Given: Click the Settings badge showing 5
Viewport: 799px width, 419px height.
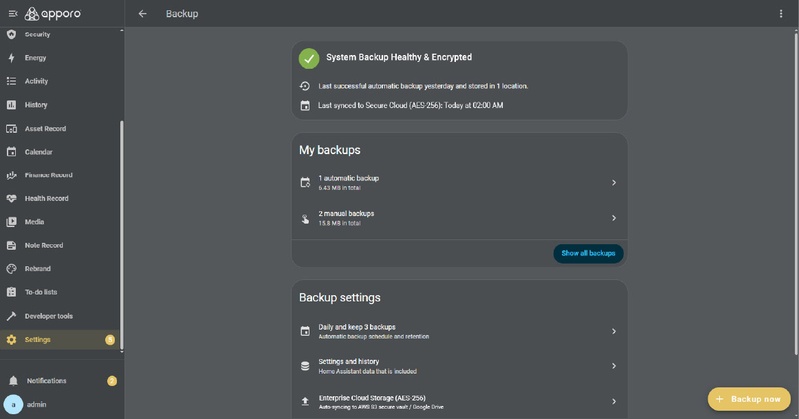Looking at the screenshot, I should click(110, 339).
